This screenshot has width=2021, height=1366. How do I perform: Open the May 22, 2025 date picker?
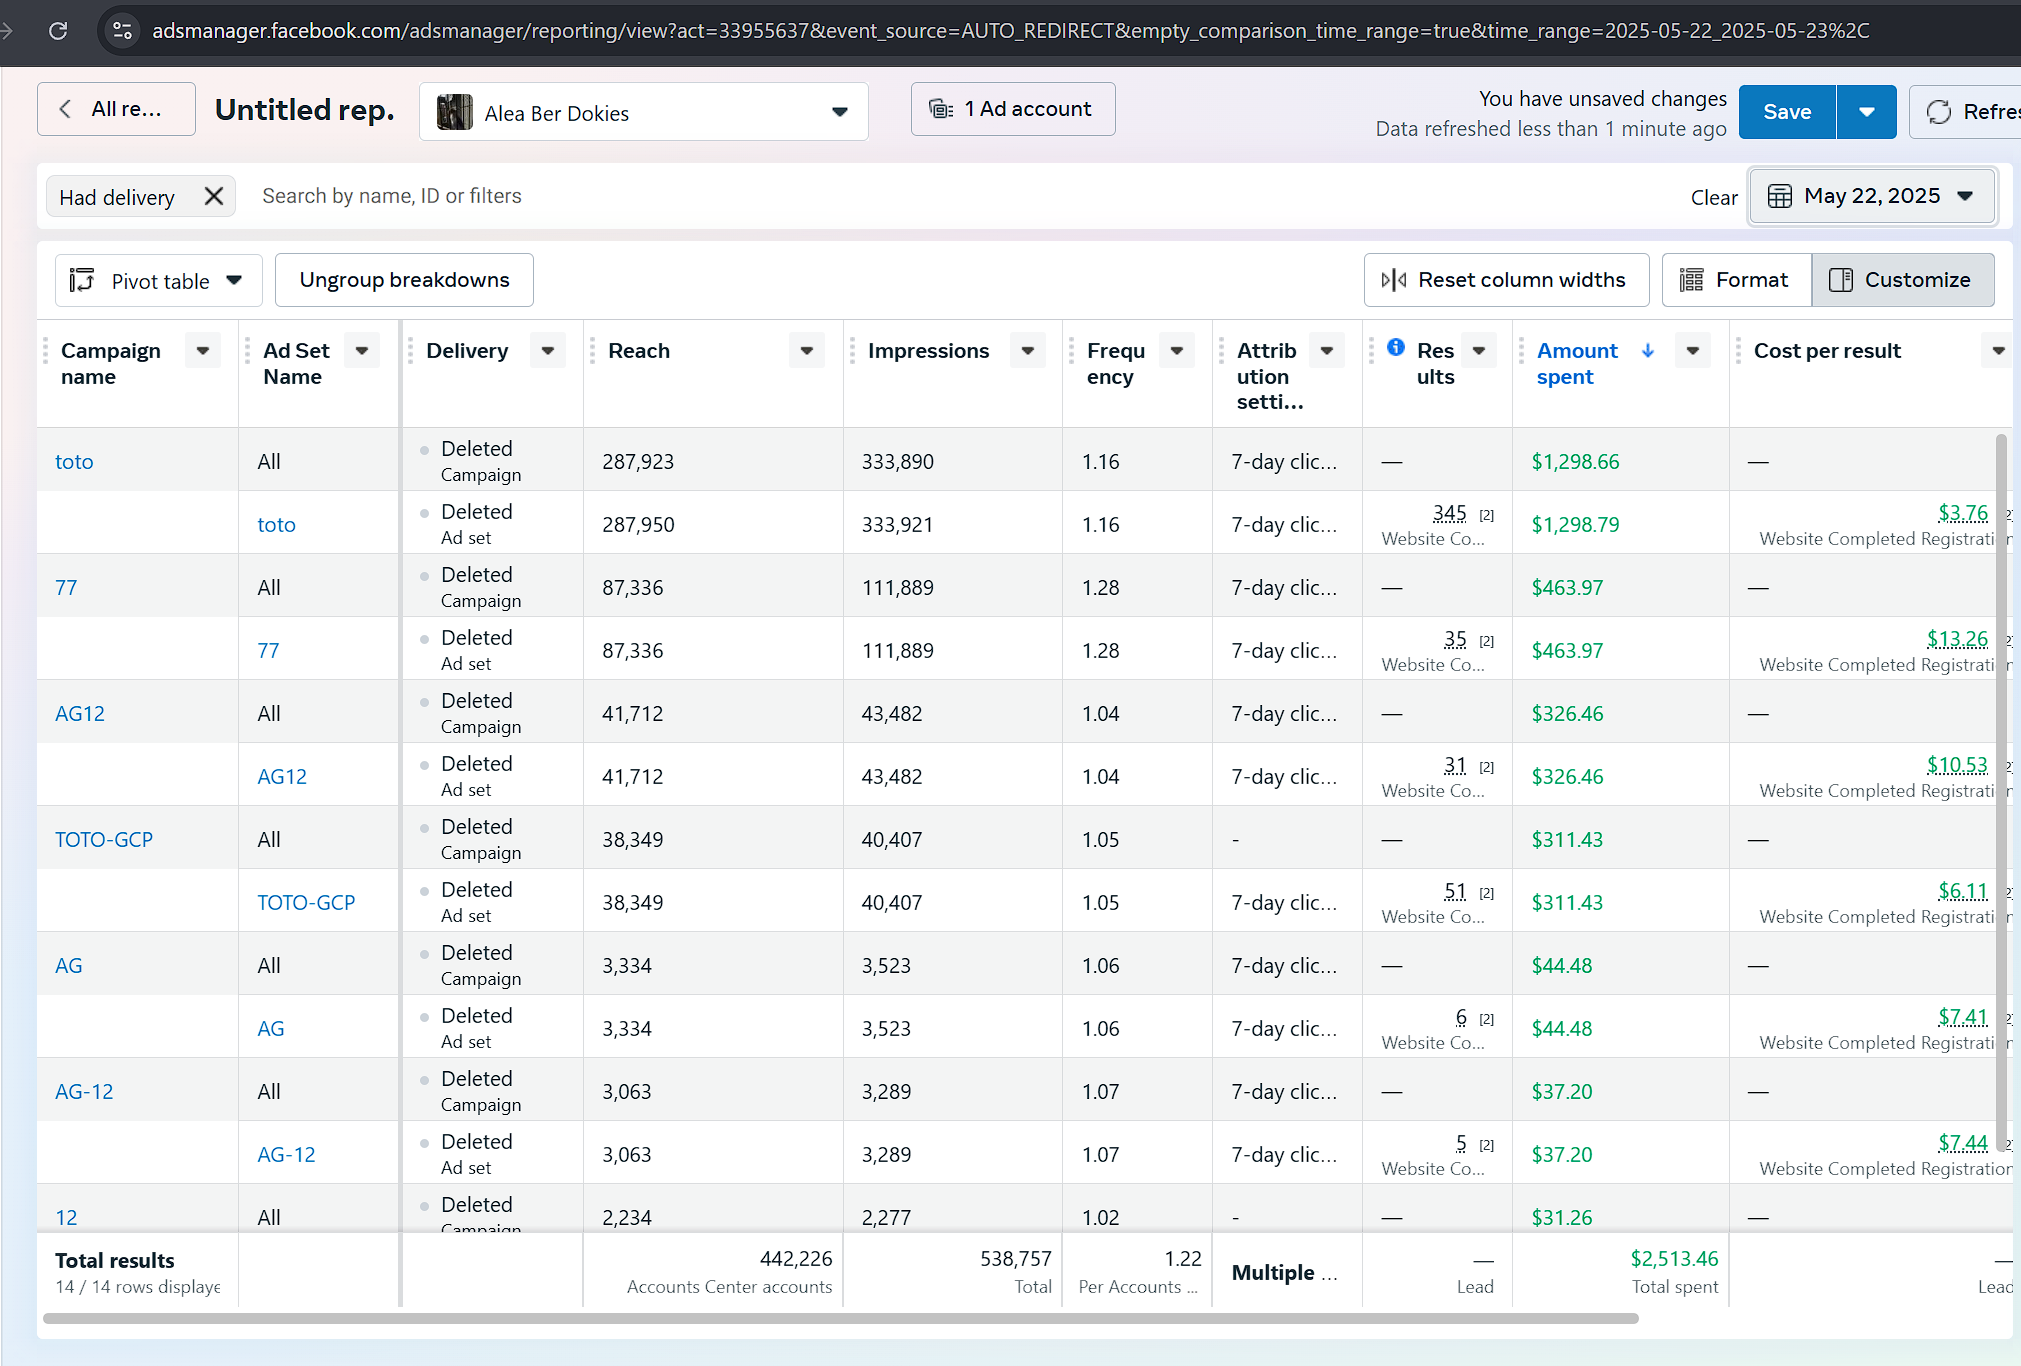click(1871, 196)
